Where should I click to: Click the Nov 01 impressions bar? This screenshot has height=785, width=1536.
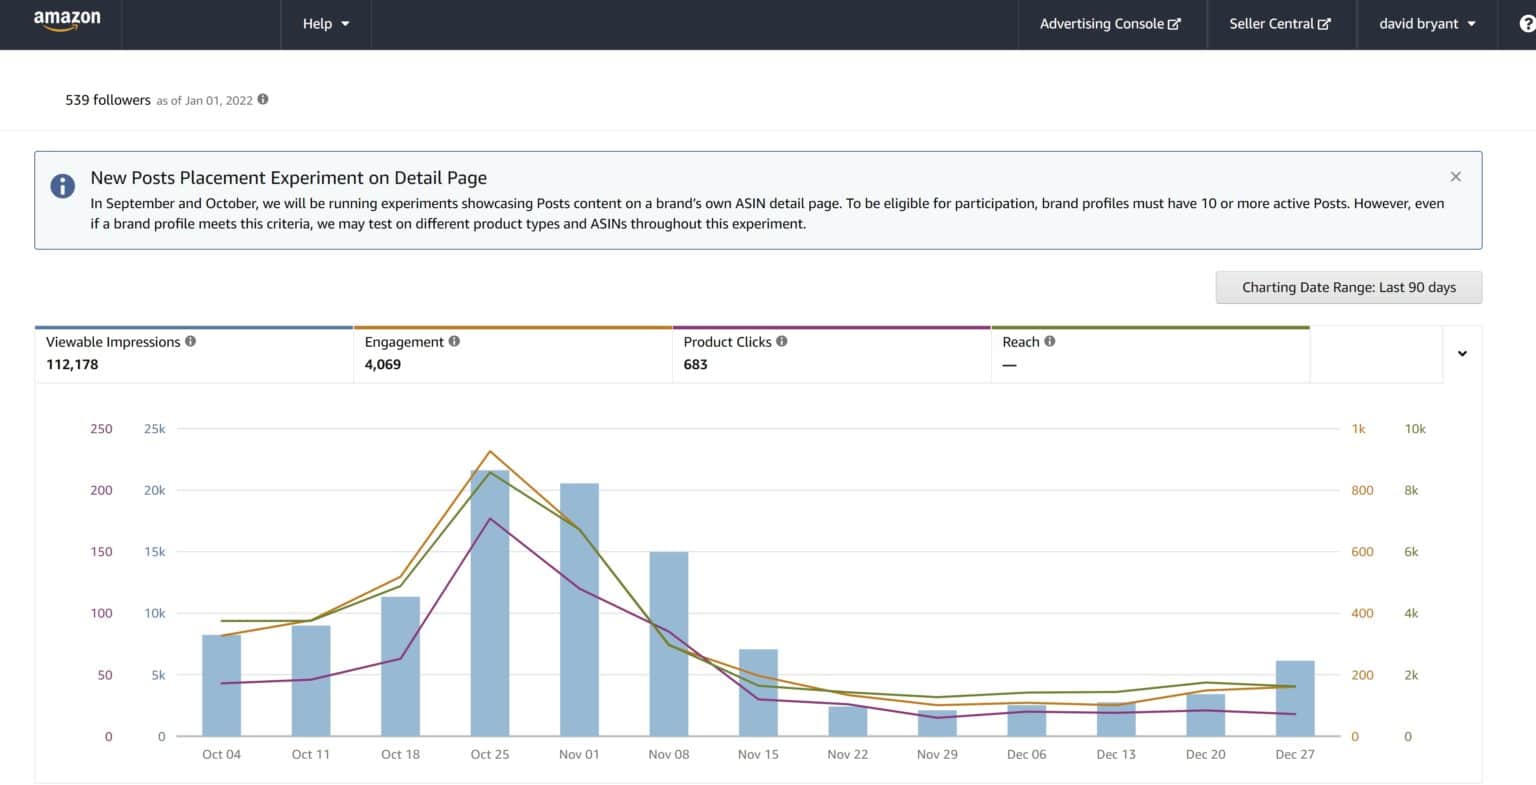[579, 610]
